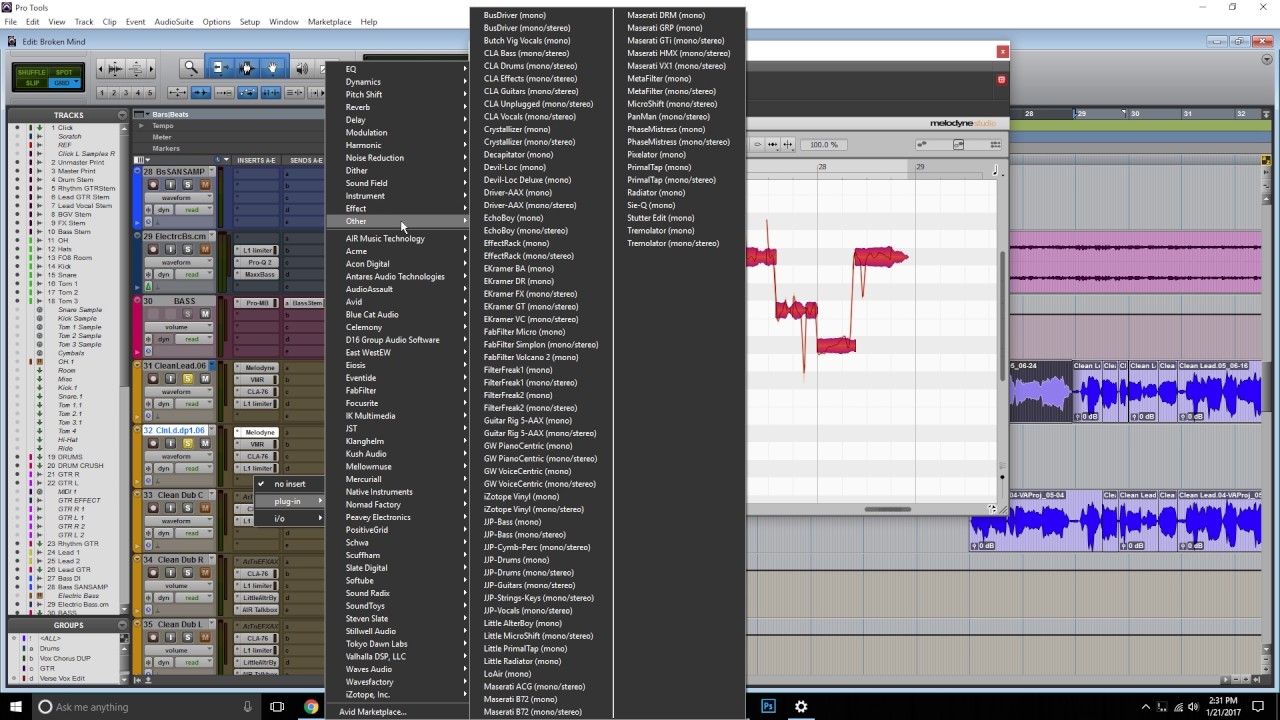The height and width of the screenshot is (720, 1280).
Task: Select Vox Chorus DUP group
Action: [65, 659]
